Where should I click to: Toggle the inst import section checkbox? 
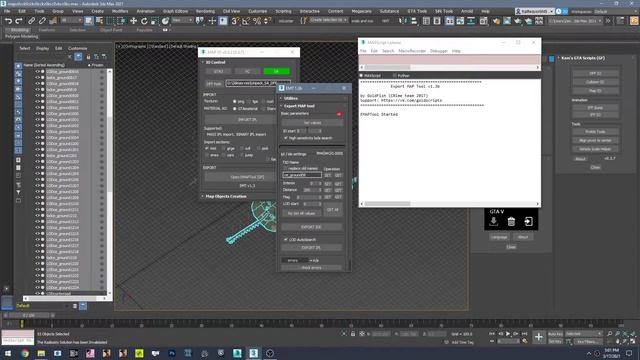pos(207,148)
